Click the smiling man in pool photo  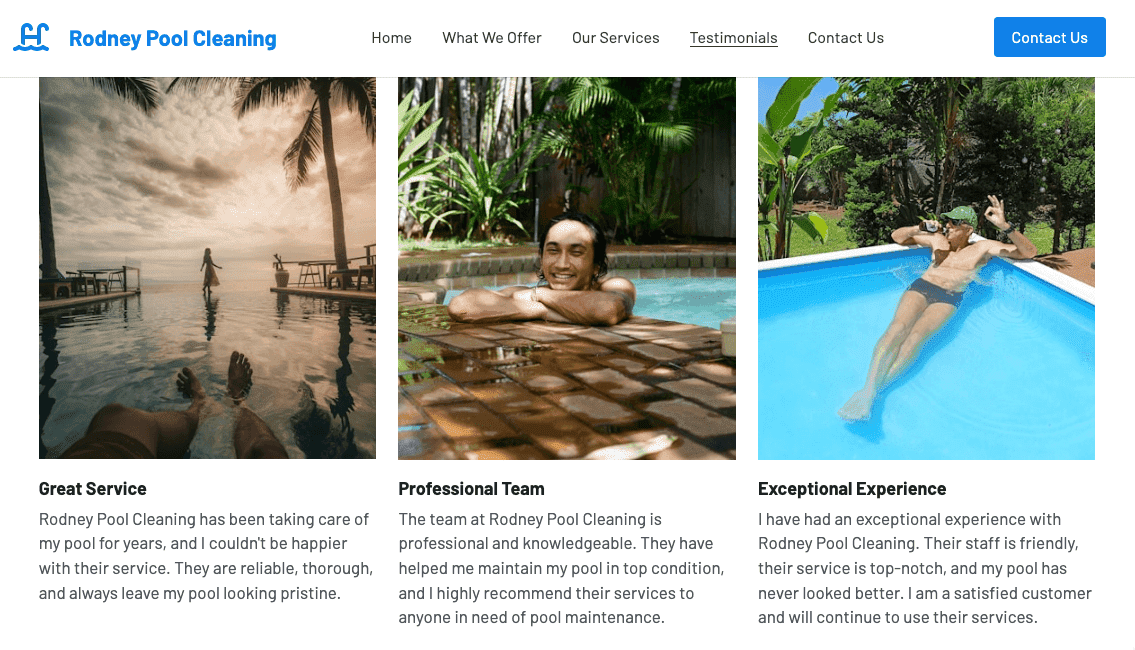coord(566,265)
